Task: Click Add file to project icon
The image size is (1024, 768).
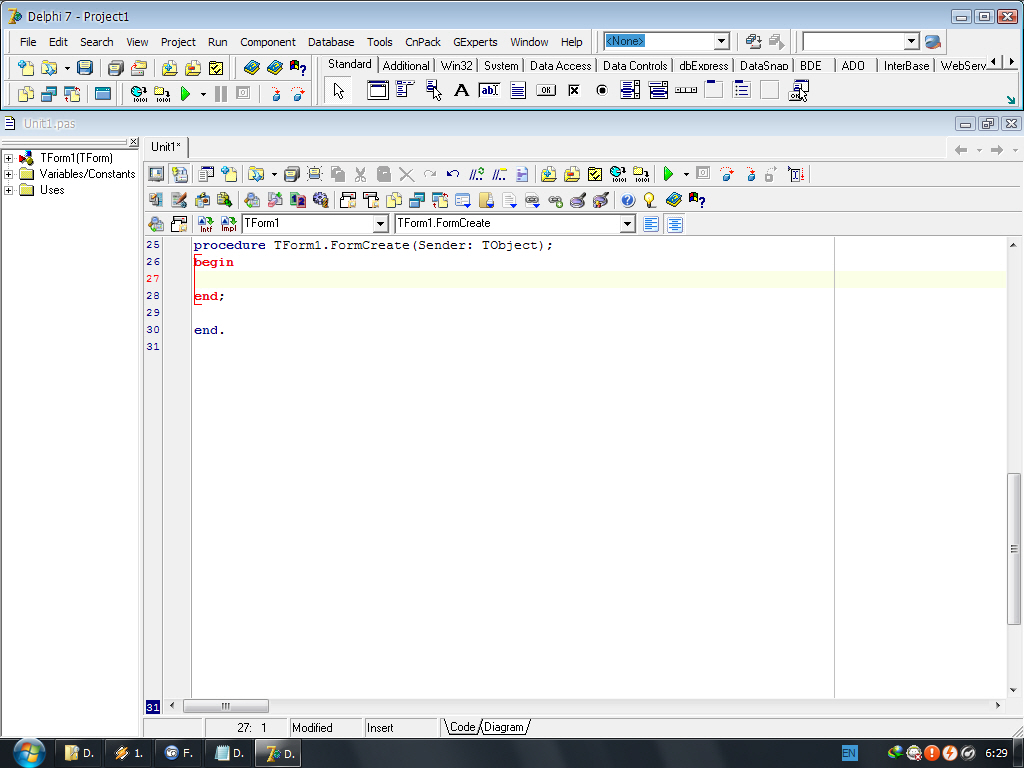Action: point(169,67)
